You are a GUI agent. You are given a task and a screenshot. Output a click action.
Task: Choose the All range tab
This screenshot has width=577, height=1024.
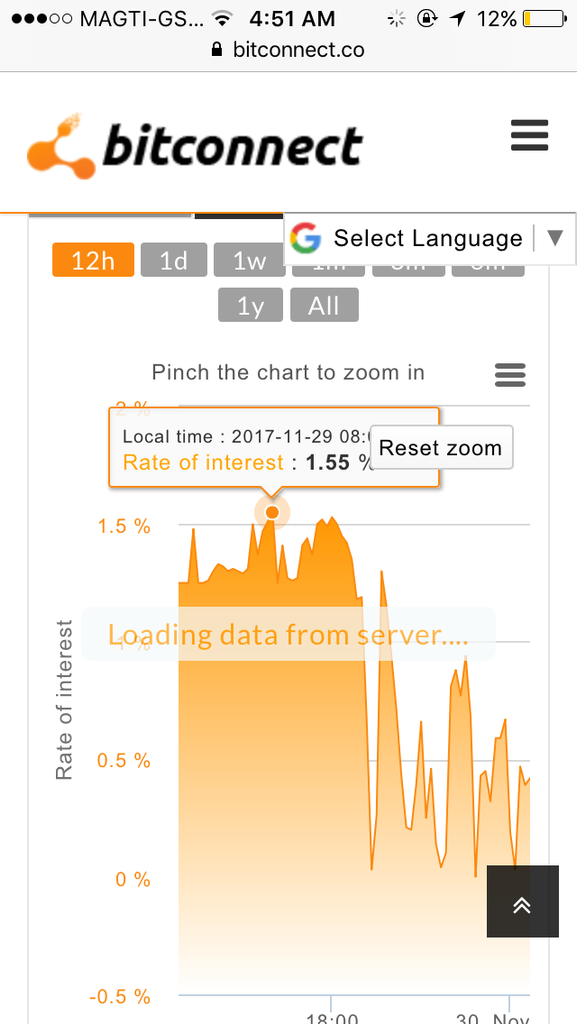[x=324, y=305]
